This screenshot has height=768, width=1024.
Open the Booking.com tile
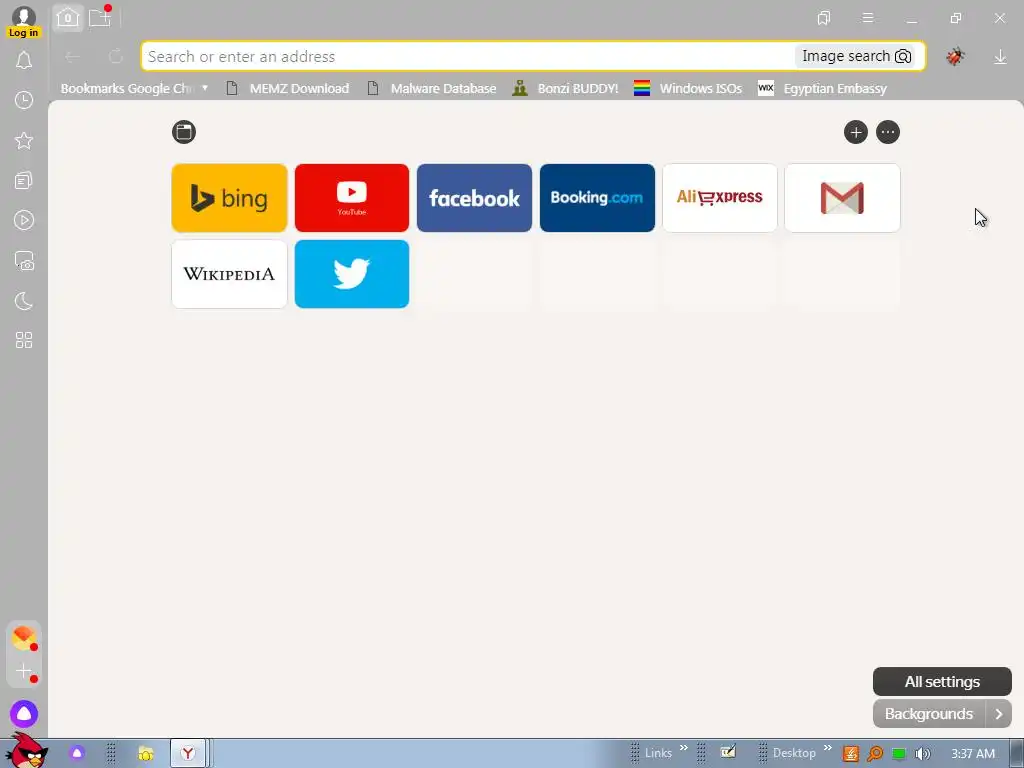[597, 198]
